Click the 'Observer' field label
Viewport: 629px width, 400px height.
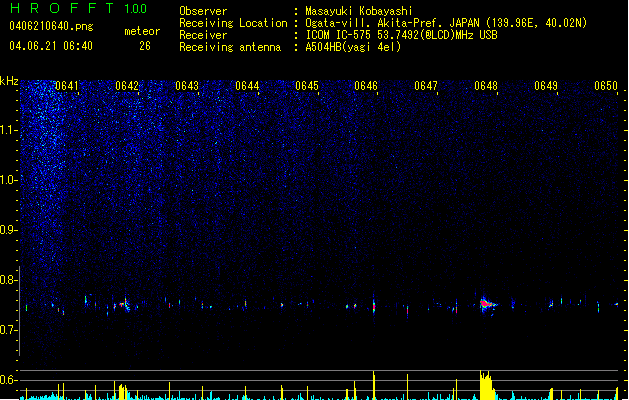pyautogui.click(x=203, y=11)
